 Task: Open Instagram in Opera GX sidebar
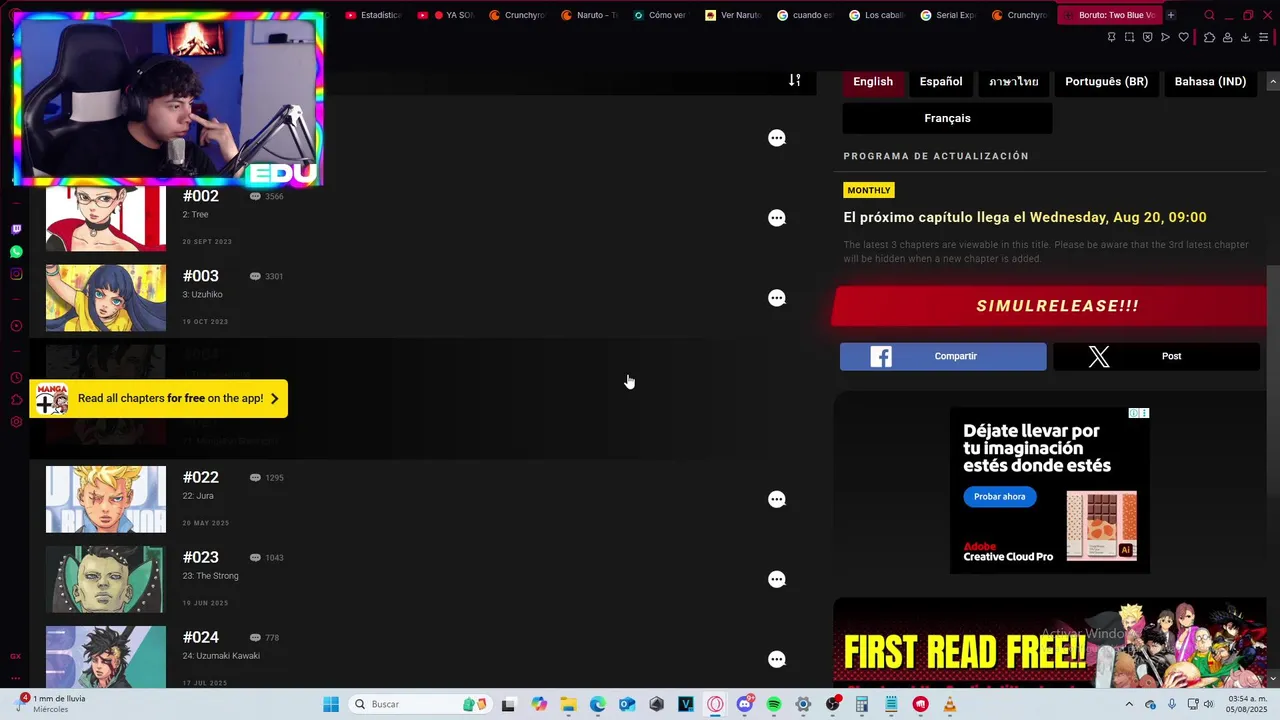pos(16,274)
